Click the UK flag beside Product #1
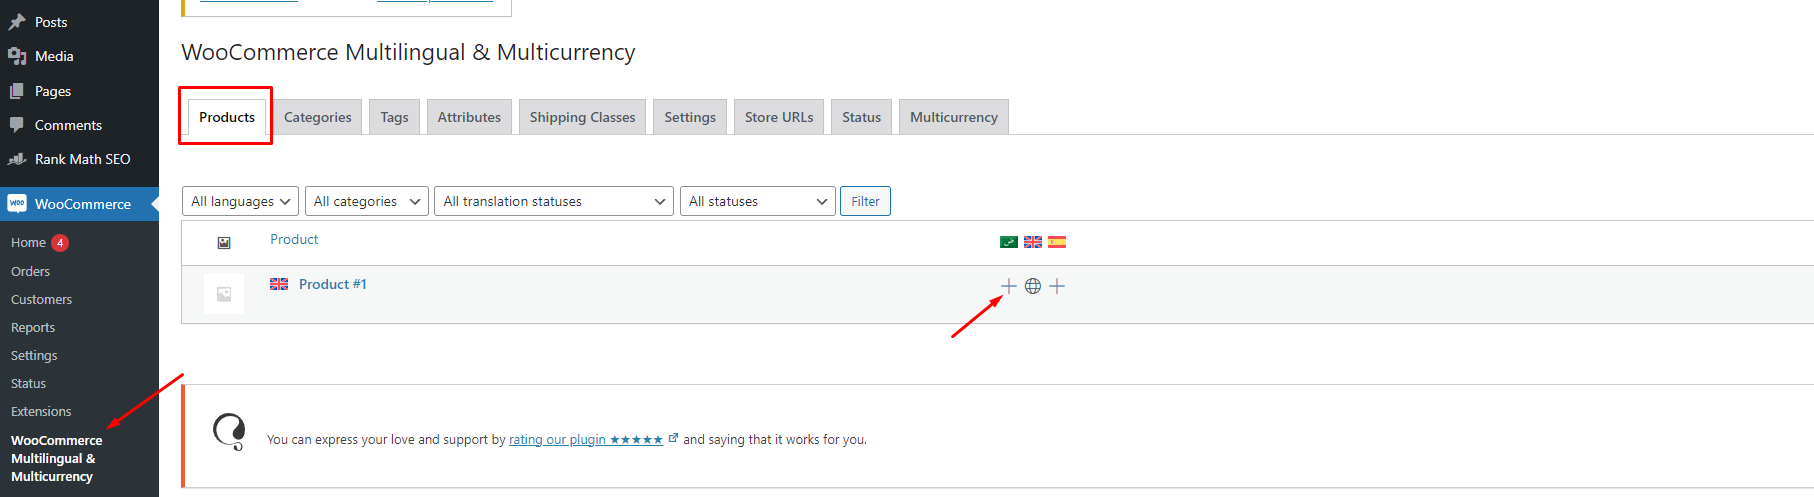The image size is (1814, 497). coord(279,284)
